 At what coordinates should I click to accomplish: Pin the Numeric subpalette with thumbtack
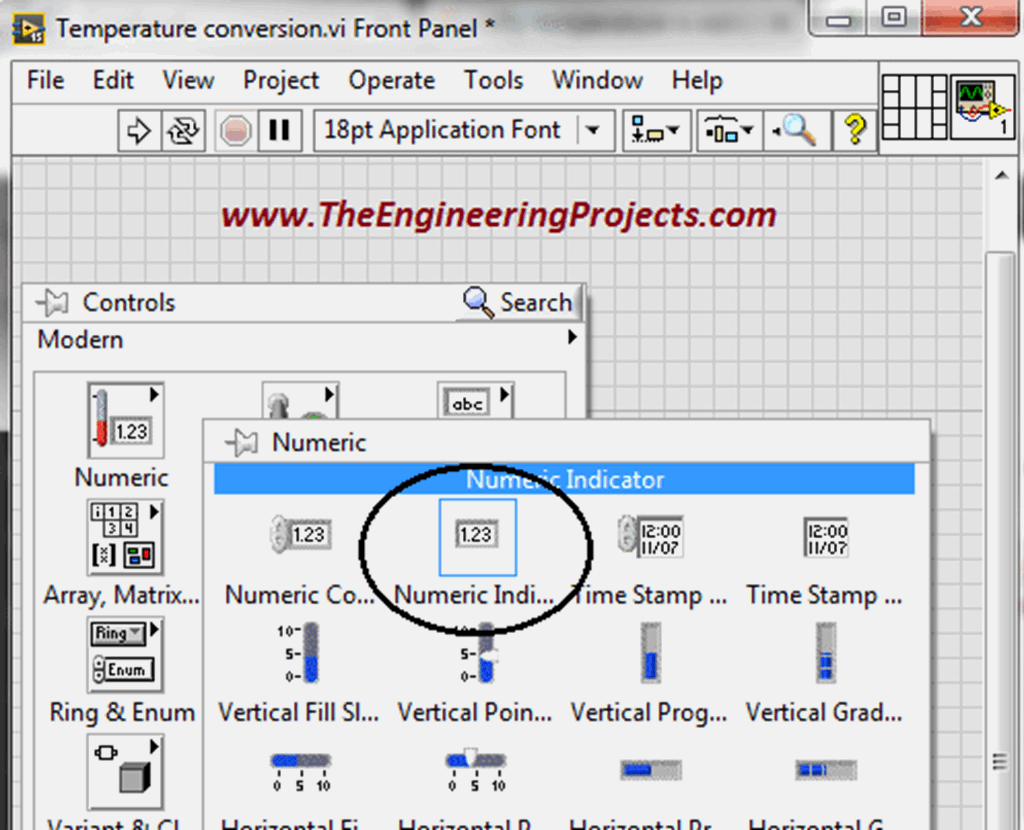(x=242, y=442)
